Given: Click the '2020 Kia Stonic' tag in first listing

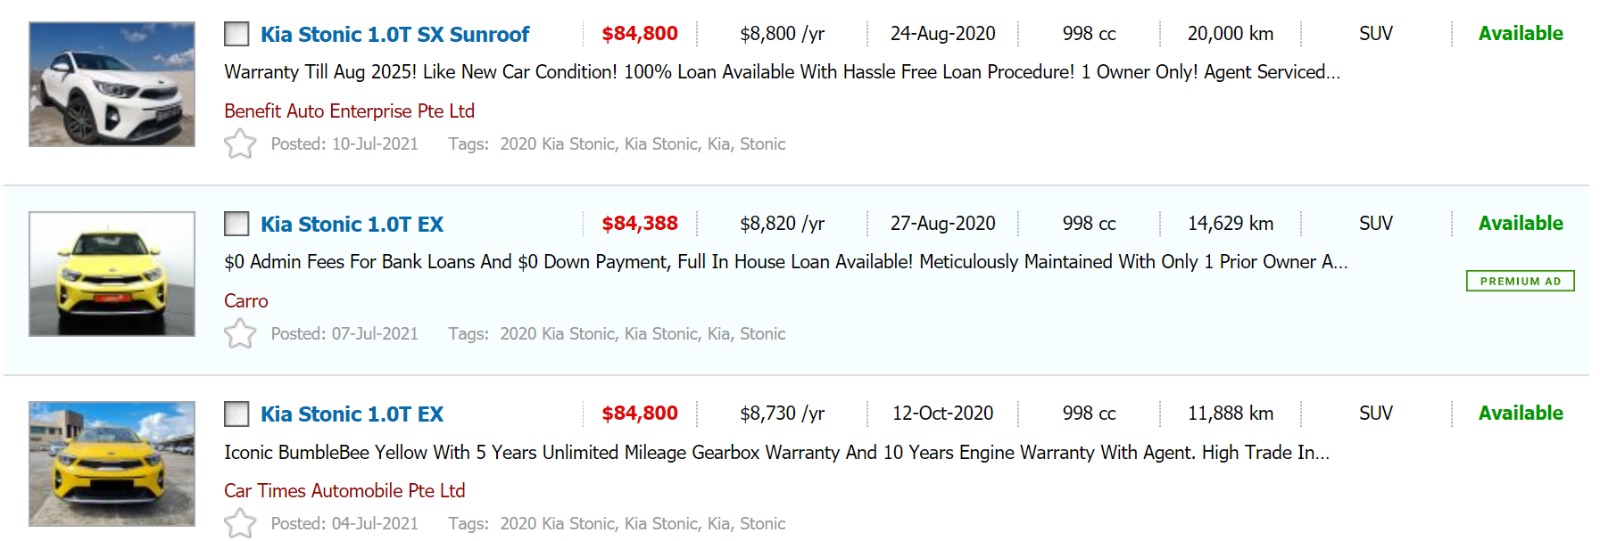Looking at the screenshot, I should (557, 144).
